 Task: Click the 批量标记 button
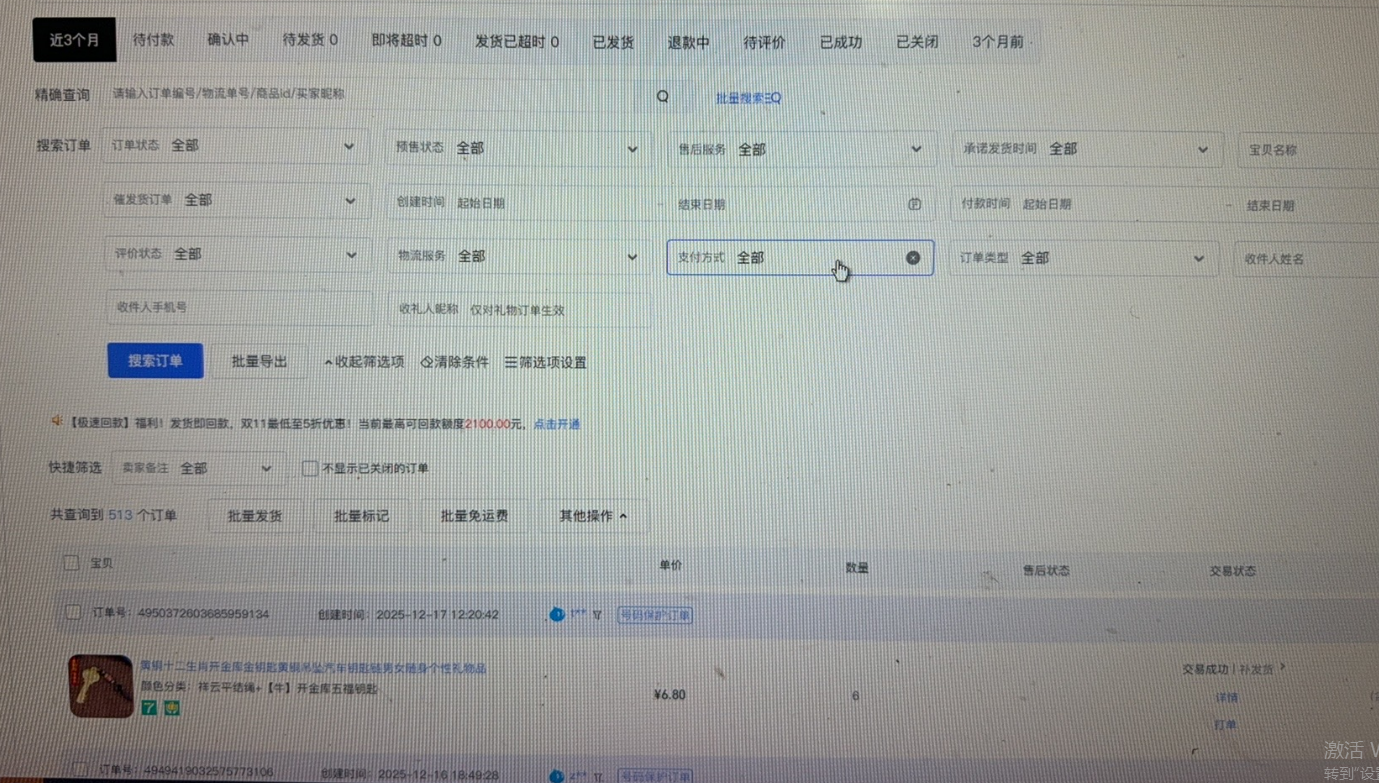(x=361, y=516)
